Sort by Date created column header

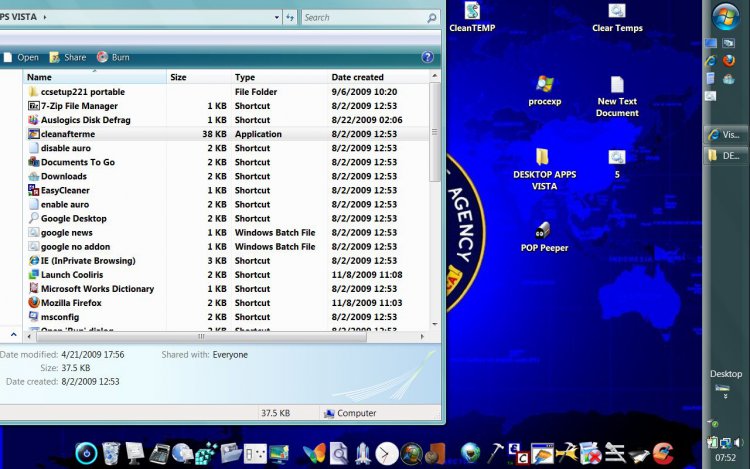click(x=378, y=77)
